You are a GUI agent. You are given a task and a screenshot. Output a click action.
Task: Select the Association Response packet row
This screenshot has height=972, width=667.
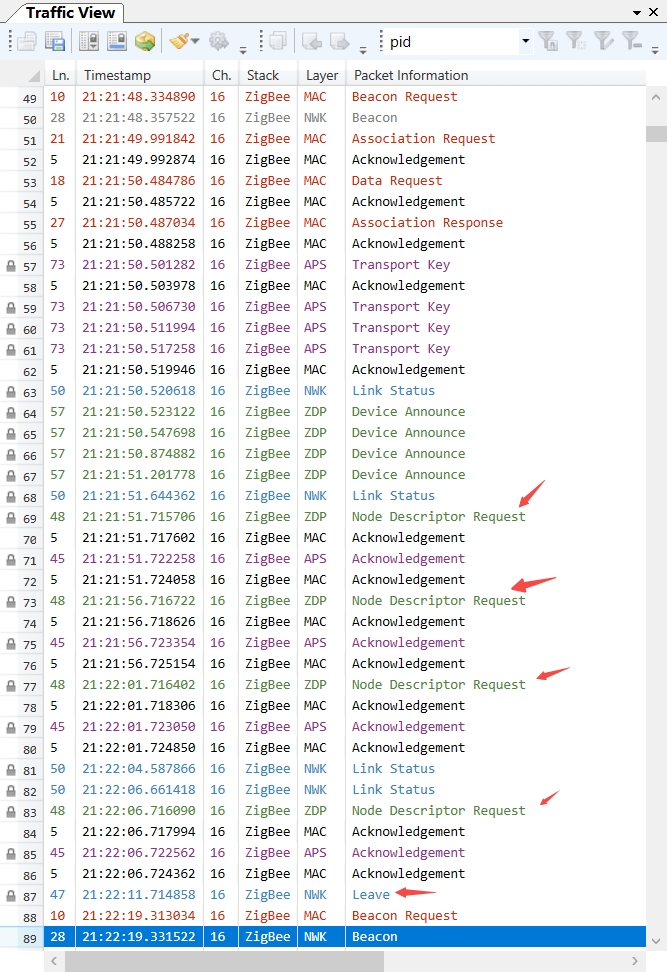click(345, 223)
